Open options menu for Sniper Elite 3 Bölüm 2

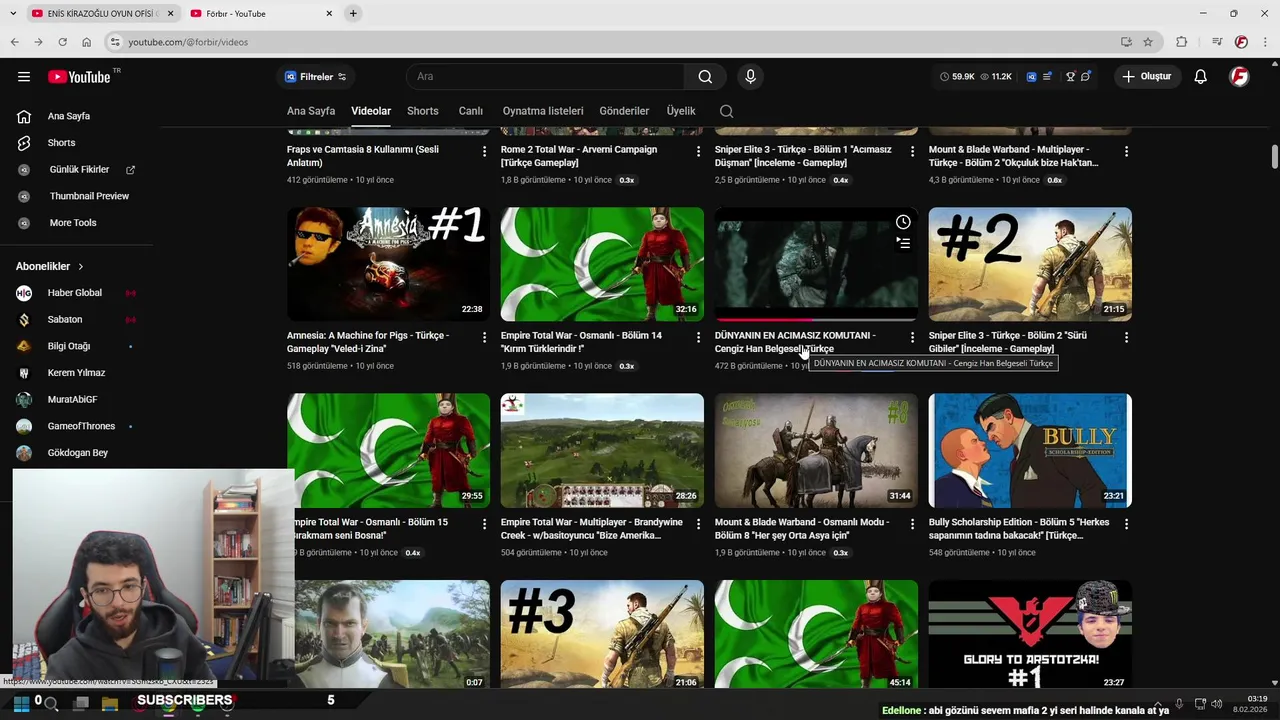(x=1126, y=337)
